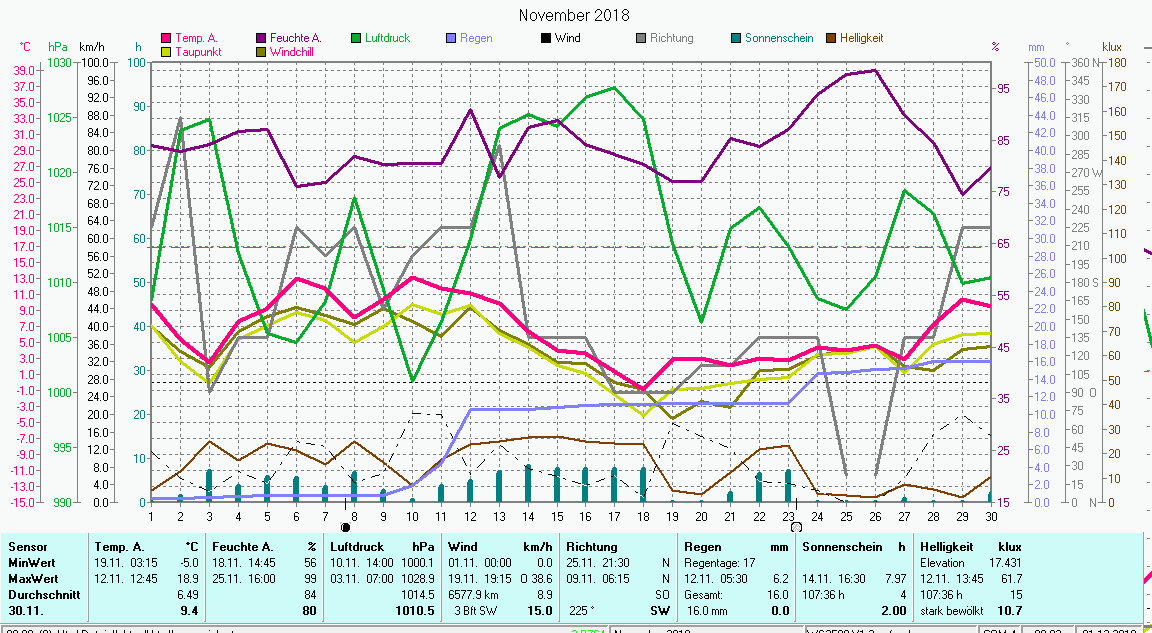Click the full moon icon near day 23
Image resolution: width=1152 pixels, height=633 pixels.
(795, 526)
